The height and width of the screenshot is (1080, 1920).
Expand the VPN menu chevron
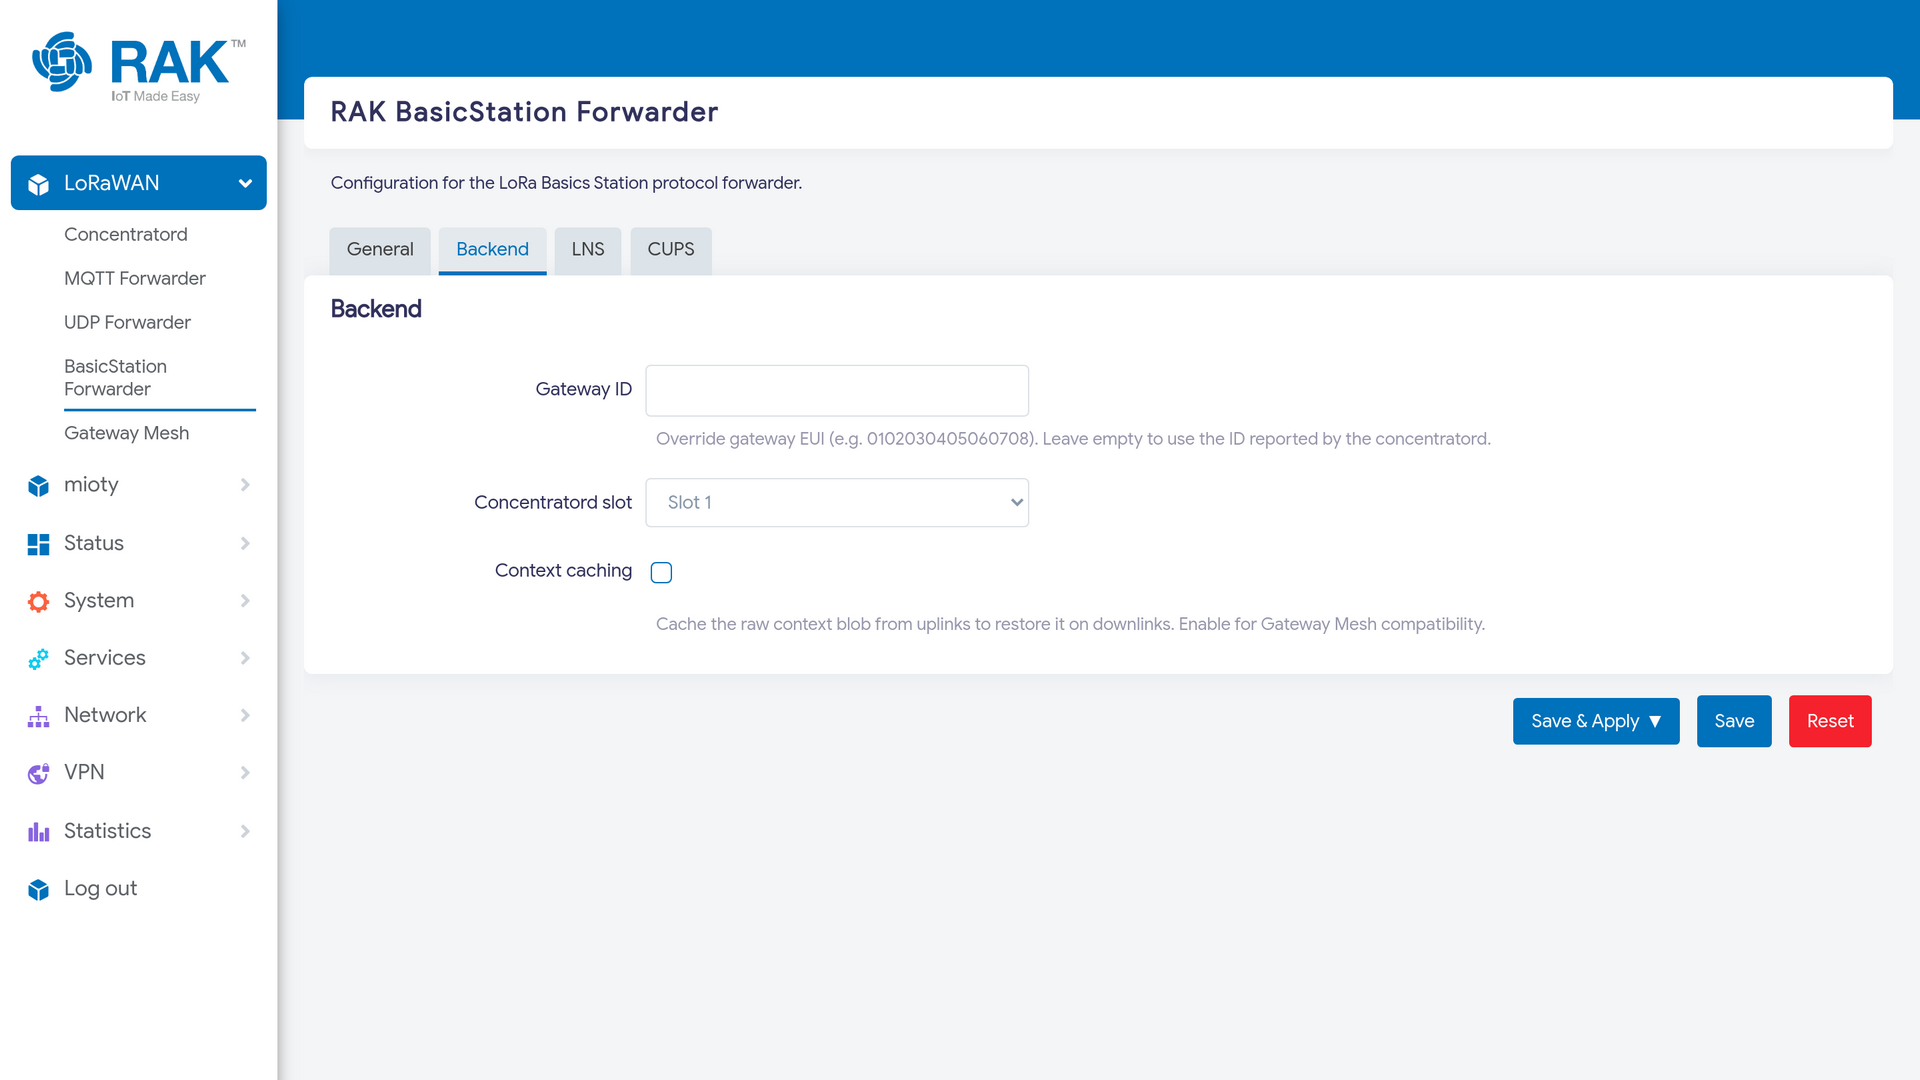(x=245, y=772)
